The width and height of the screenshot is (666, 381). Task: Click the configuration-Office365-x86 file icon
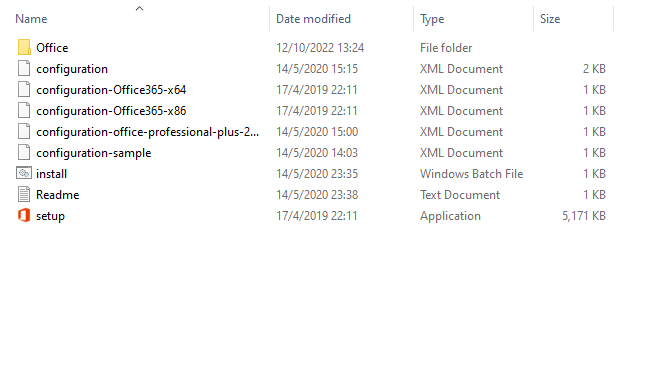tap(24, 110)
